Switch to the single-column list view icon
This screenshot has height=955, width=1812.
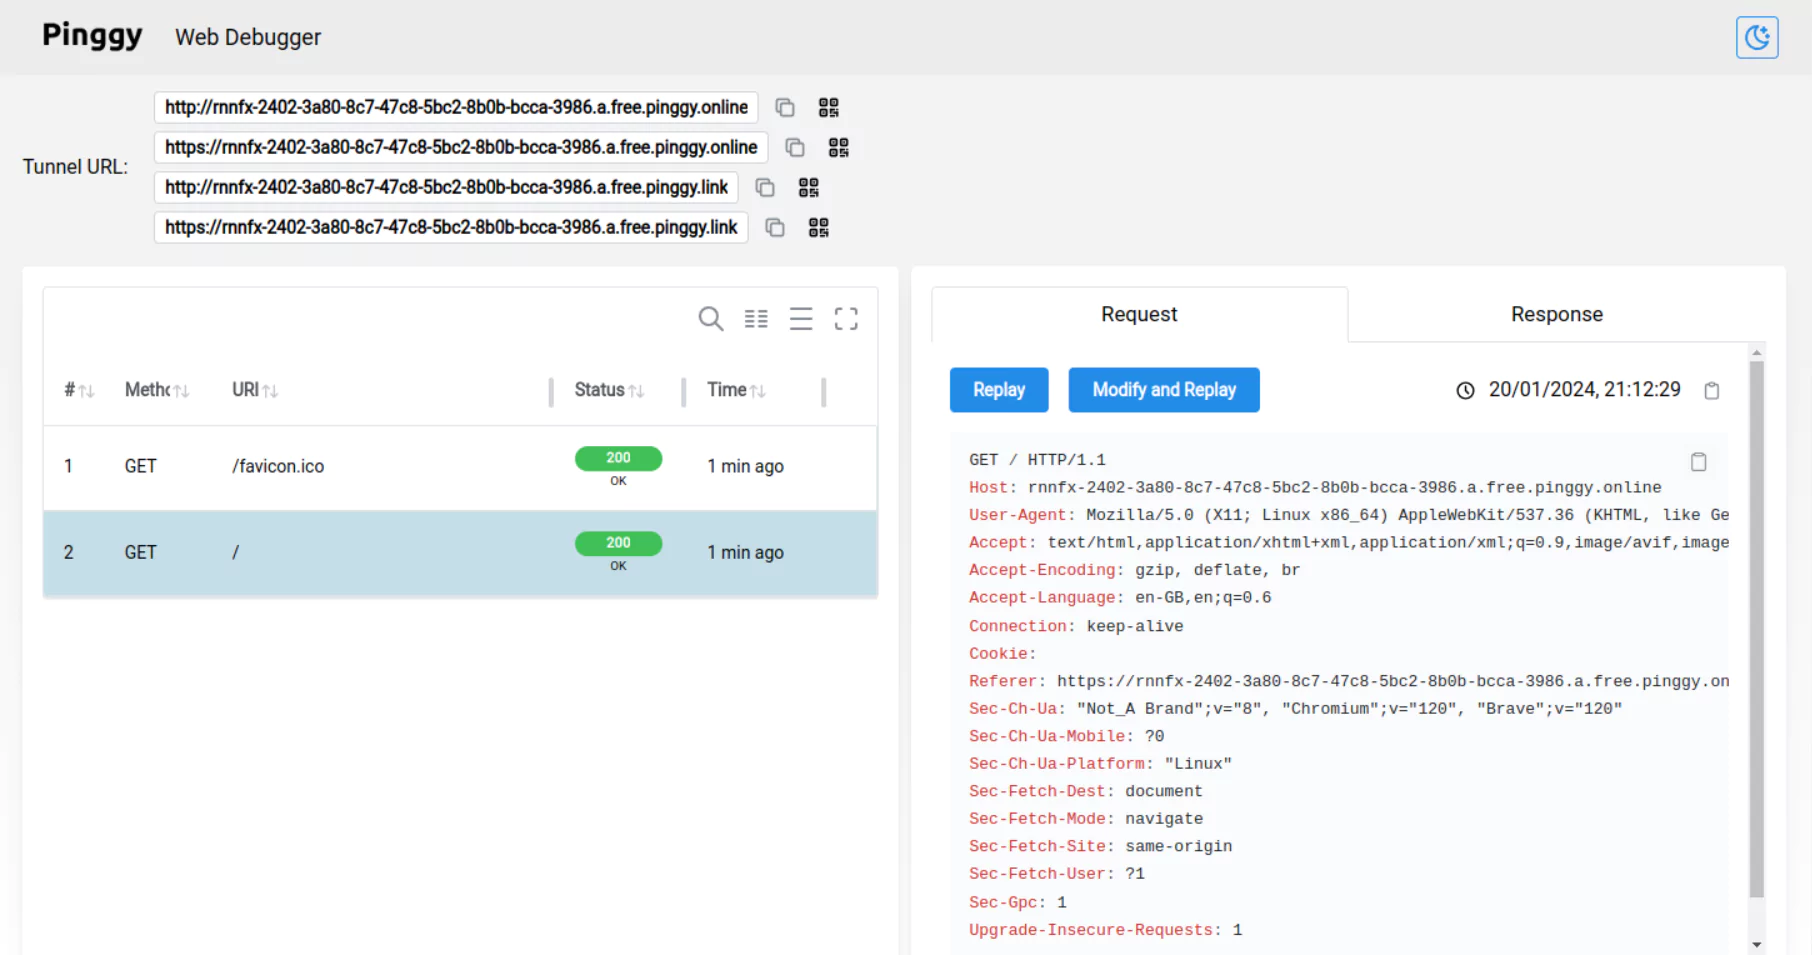pos(801,319)
